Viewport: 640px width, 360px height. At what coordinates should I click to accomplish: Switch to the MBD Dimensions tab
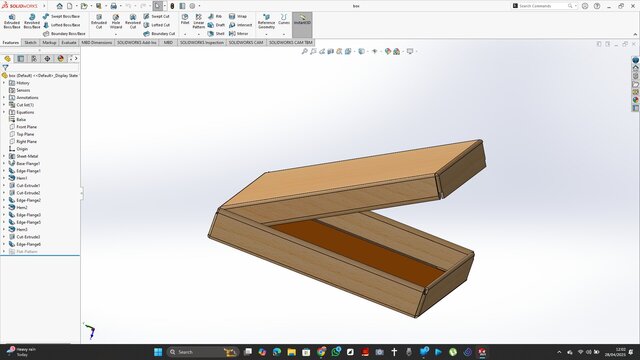[97, 42]
